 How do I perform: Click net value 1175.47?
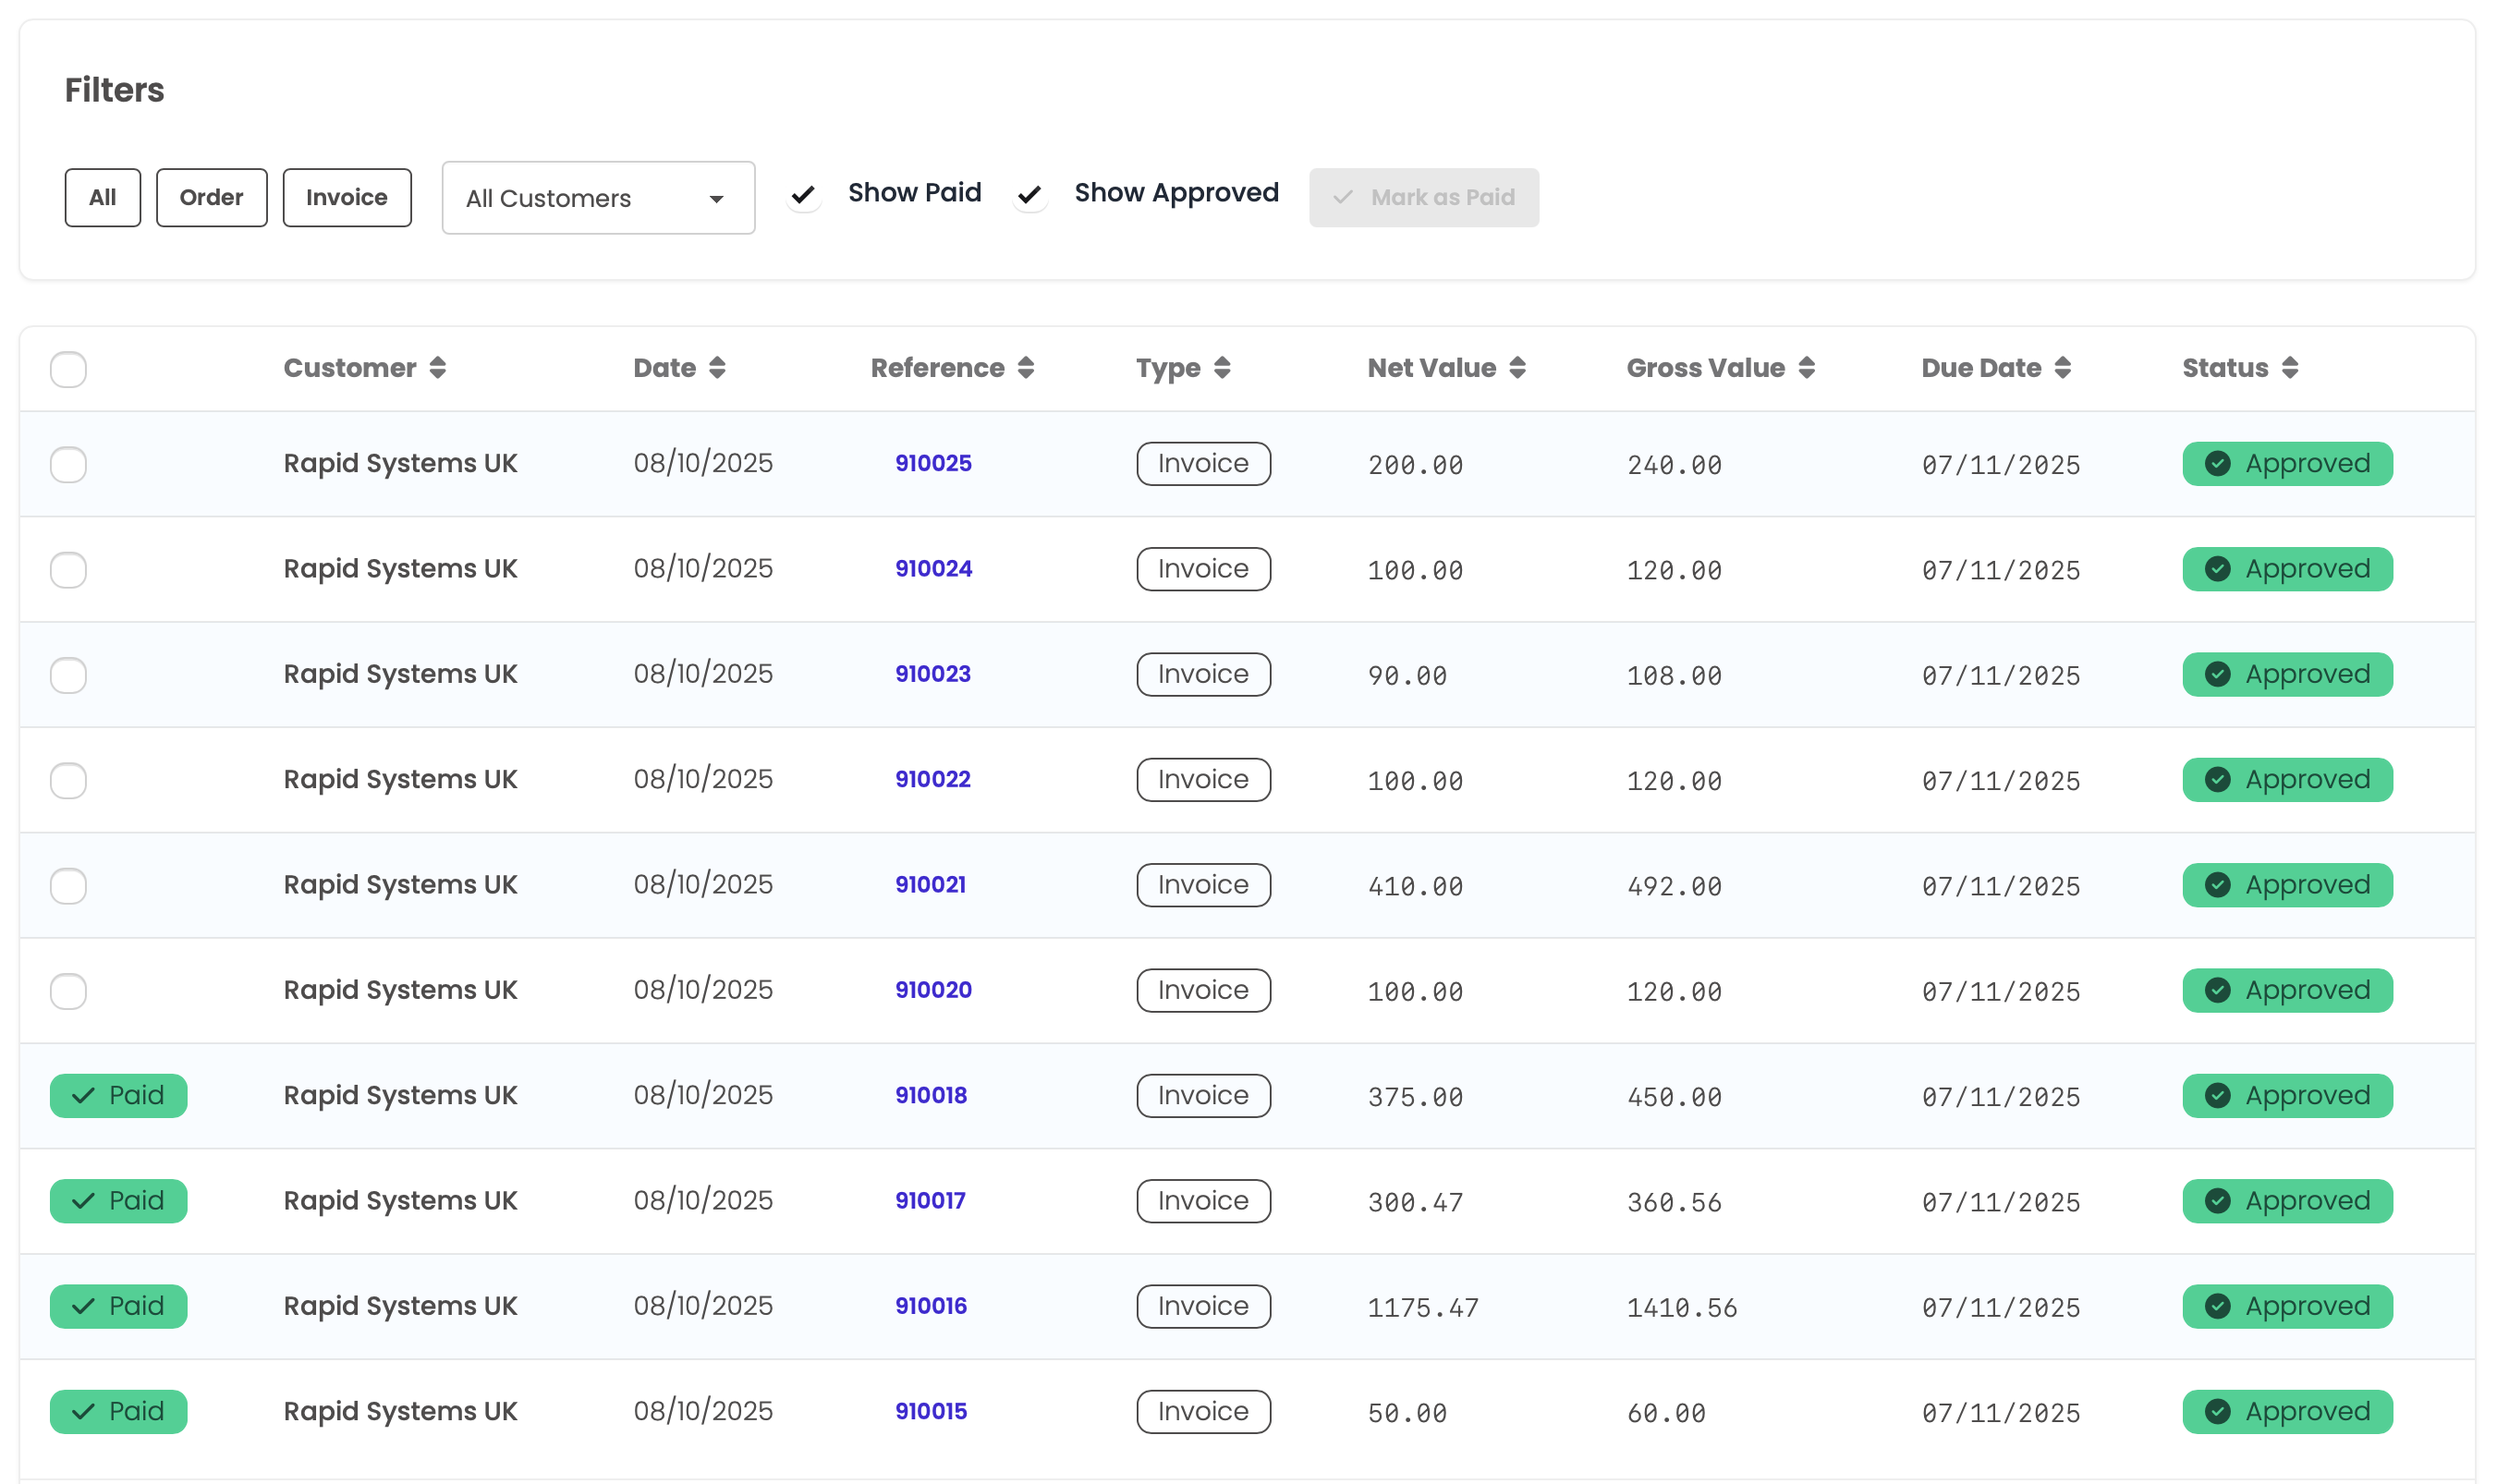pyautogui.click(x=1423, y=1308)
